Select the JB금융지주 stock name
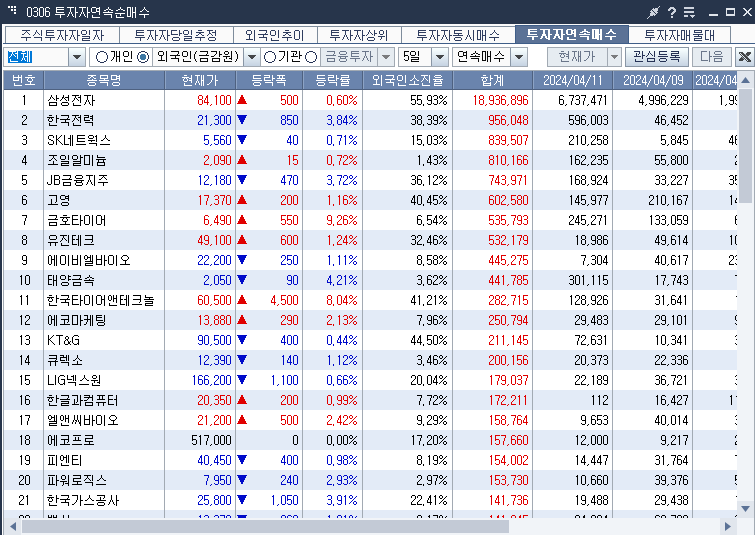 click(78, 180)
